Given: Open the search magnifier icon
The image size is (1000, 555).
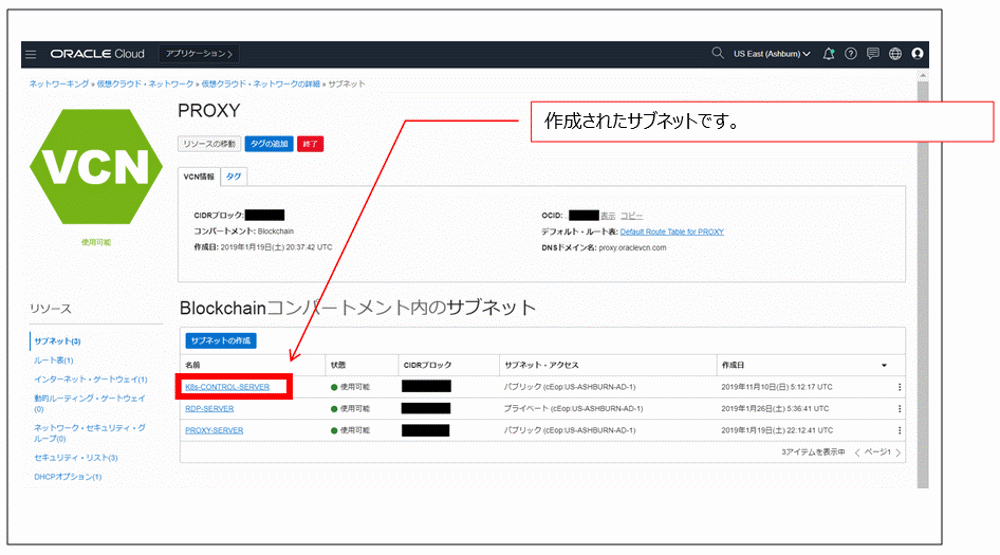Looking at the screenshot, I should click(x=717, y=54).
